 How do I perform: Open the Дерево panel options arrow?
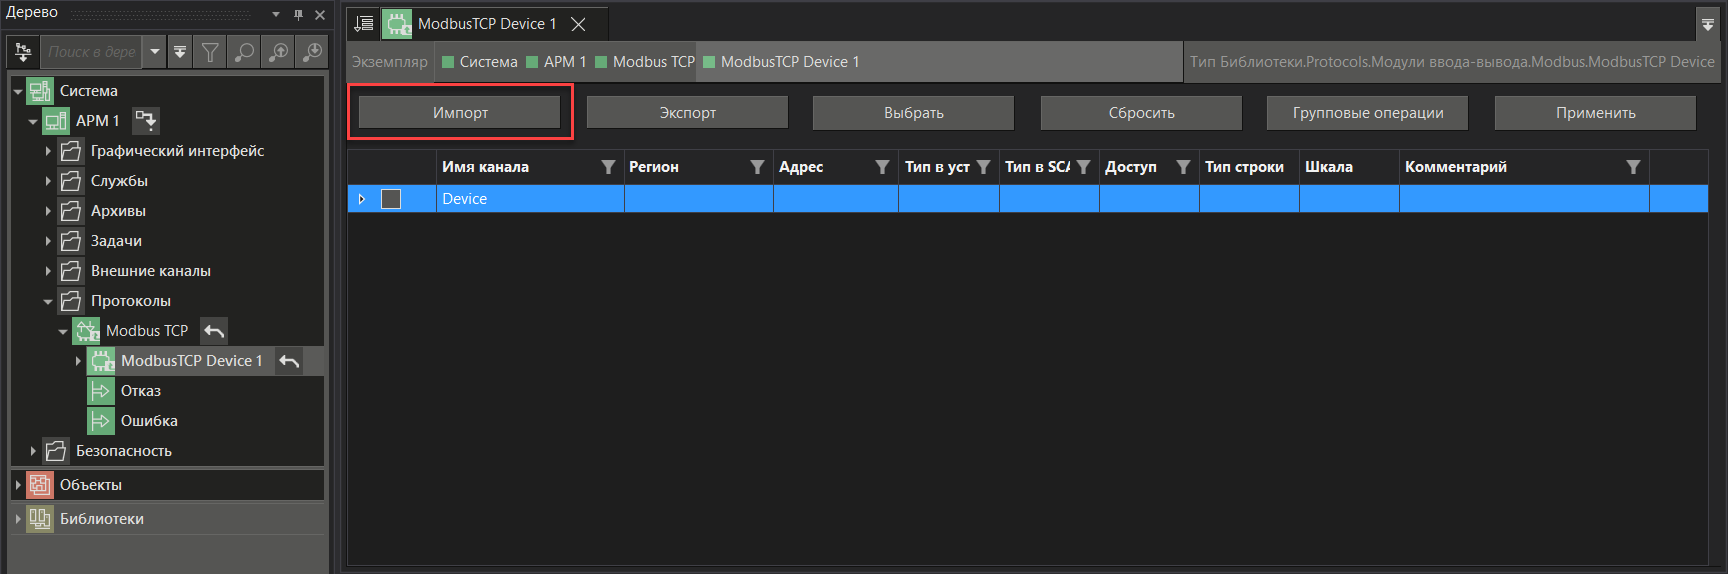coord(276,14)
